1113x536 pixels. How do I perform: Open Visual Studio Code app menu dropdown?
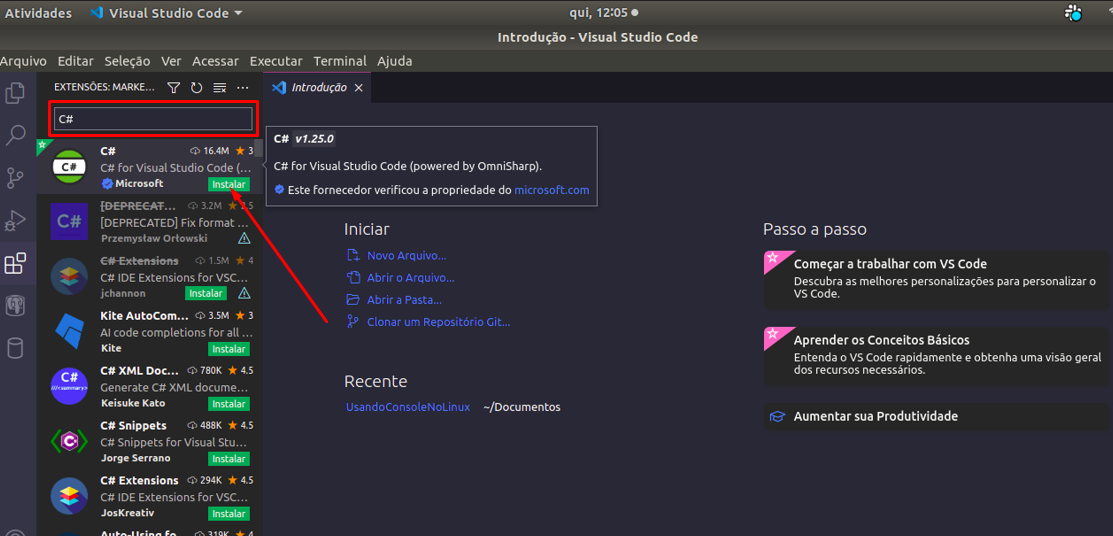167,13
